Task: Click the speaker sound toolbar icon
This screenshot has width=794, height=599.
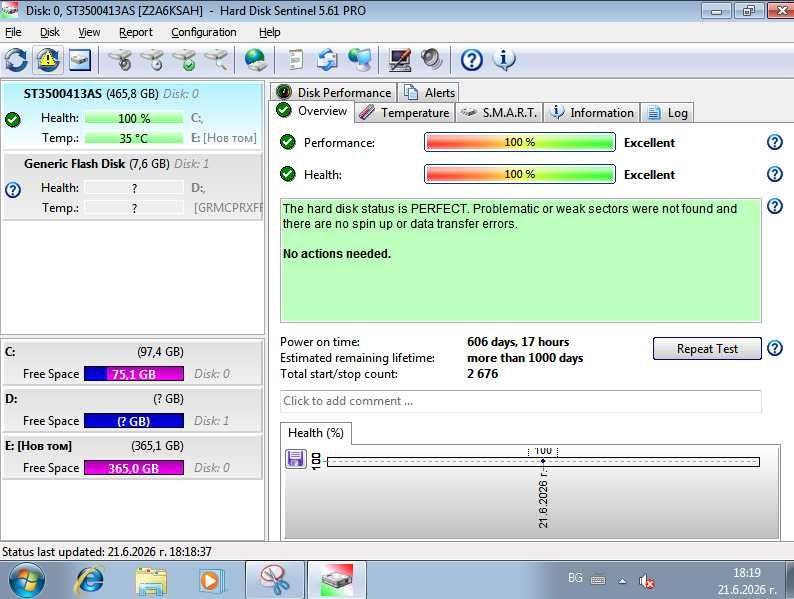Action: click(x=431, y=59)
